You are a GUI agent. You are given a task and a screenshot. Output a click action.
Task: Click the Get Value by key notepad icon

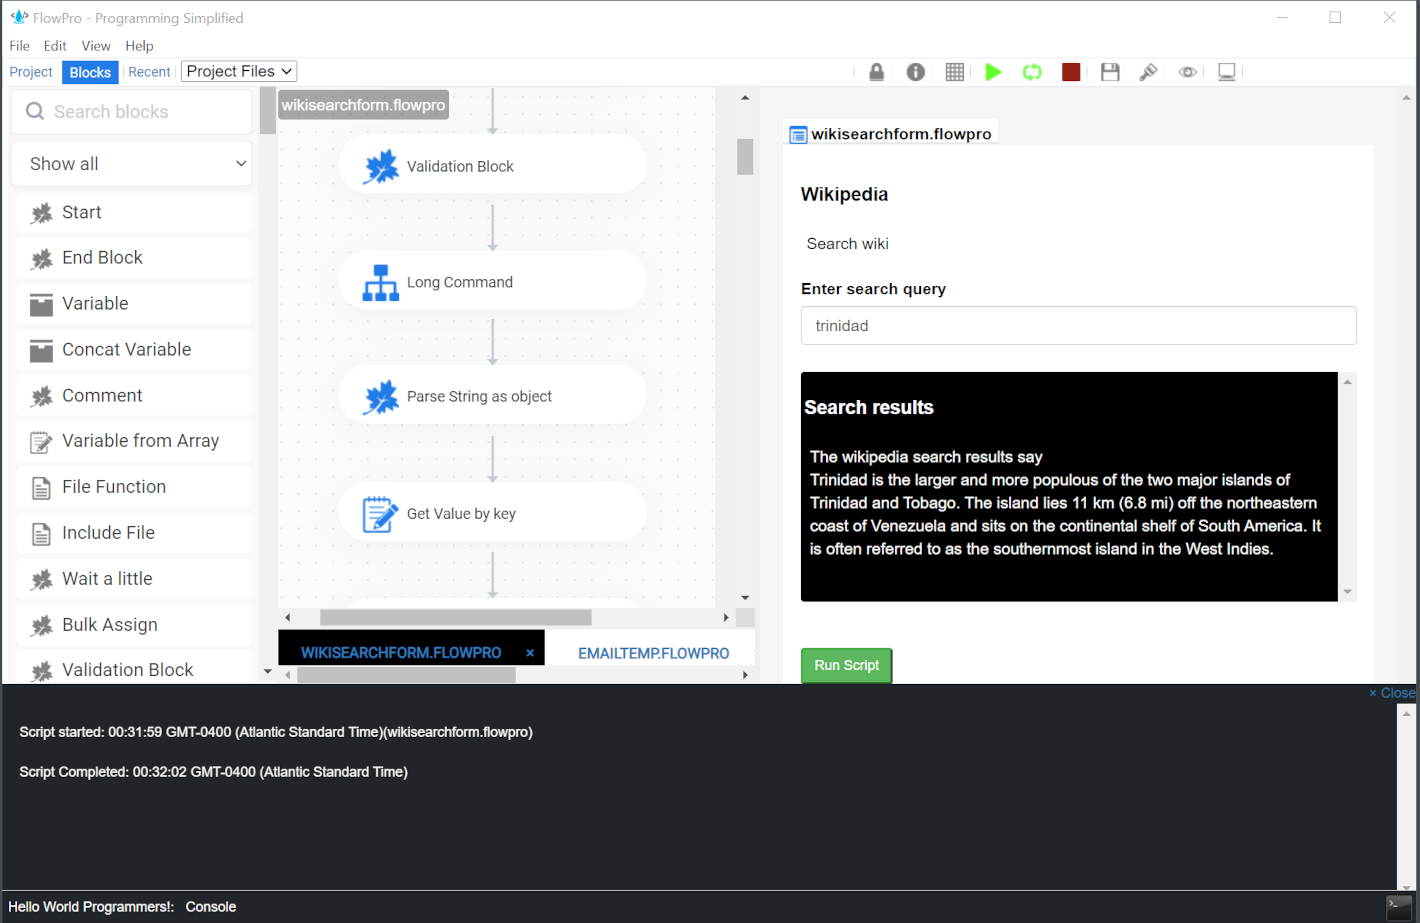coord(380,514)
